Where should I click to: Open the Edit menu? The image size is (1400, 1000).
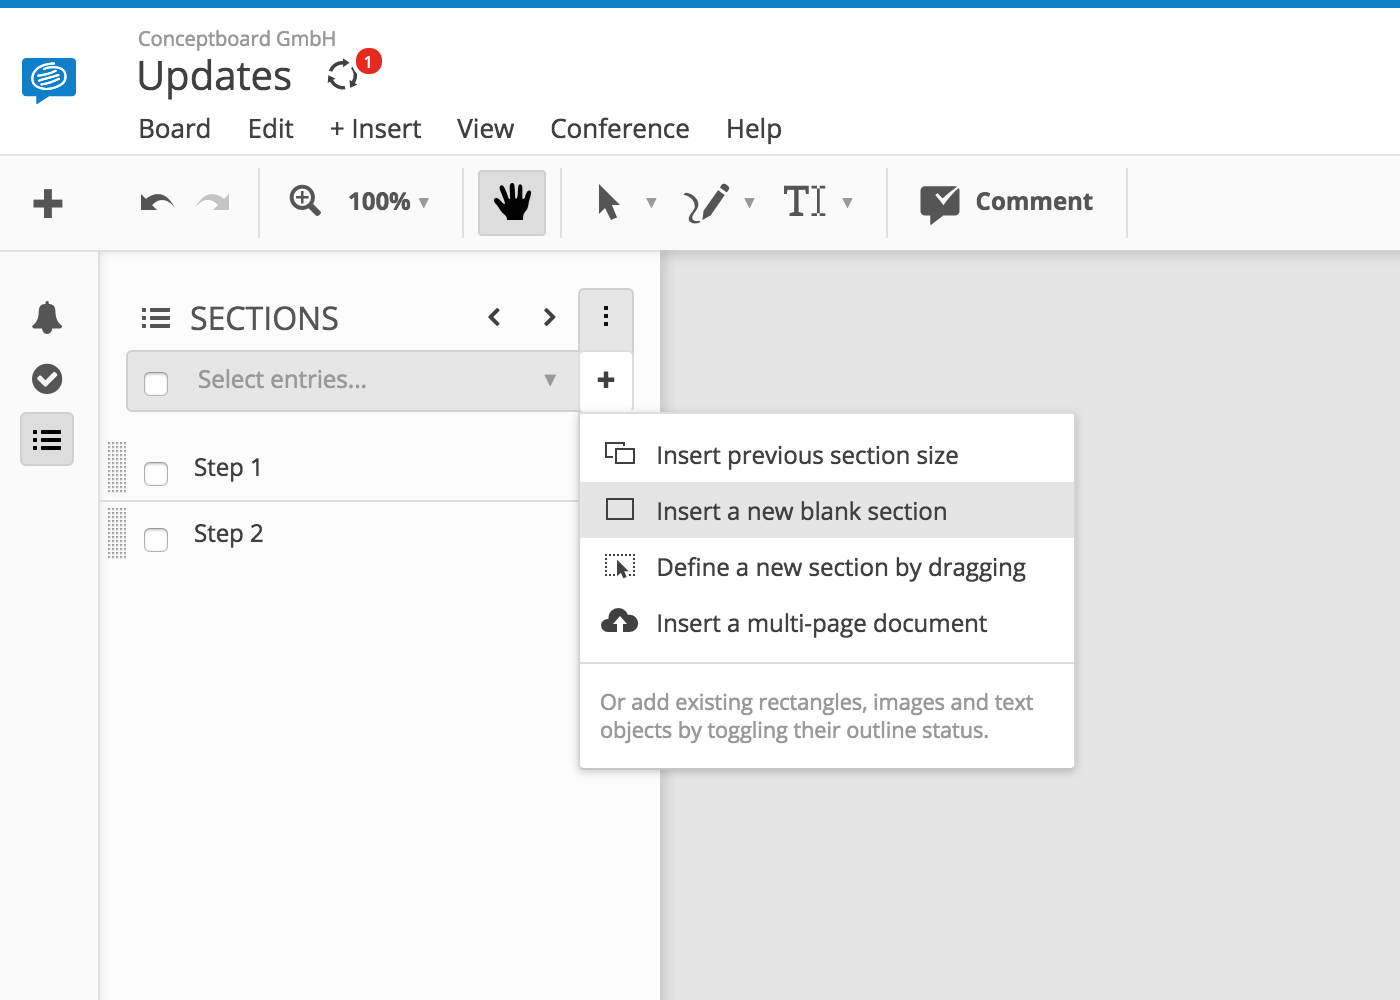[271, 129]
